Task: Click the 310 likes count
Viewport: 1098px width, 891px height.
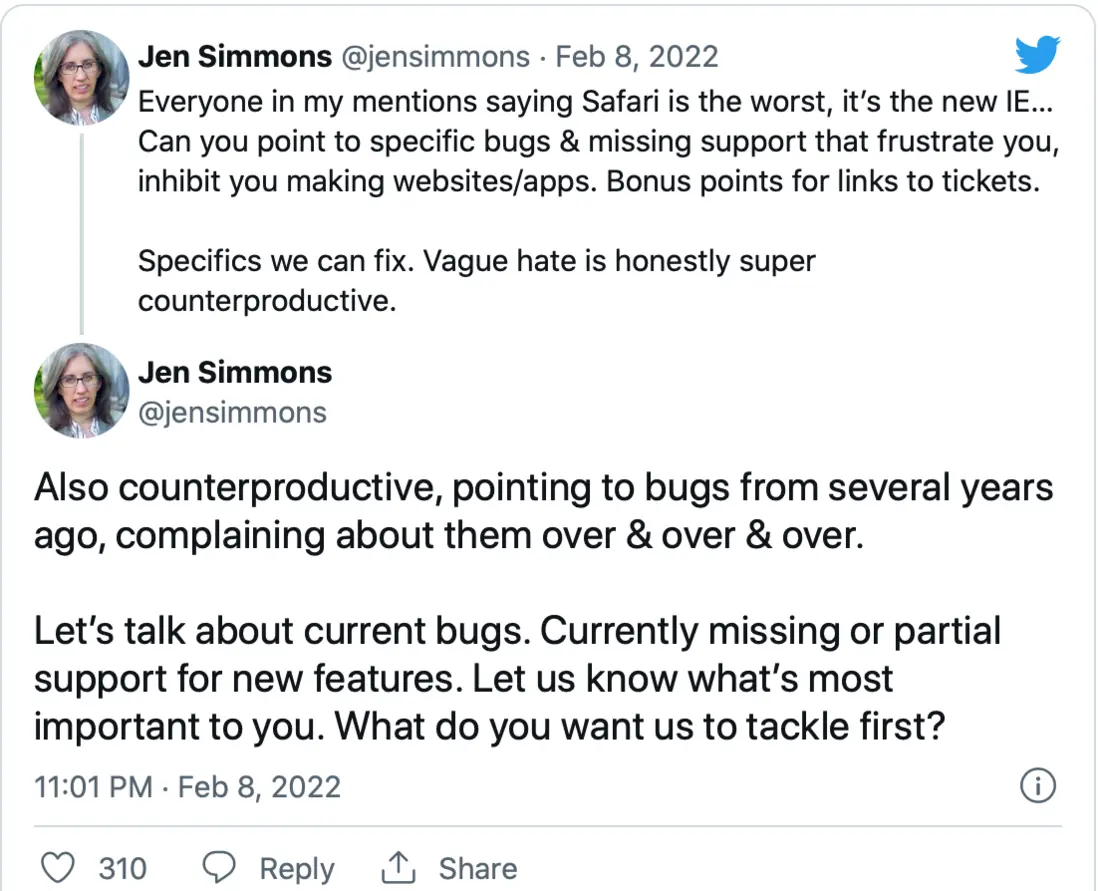Action: point(122,868)
